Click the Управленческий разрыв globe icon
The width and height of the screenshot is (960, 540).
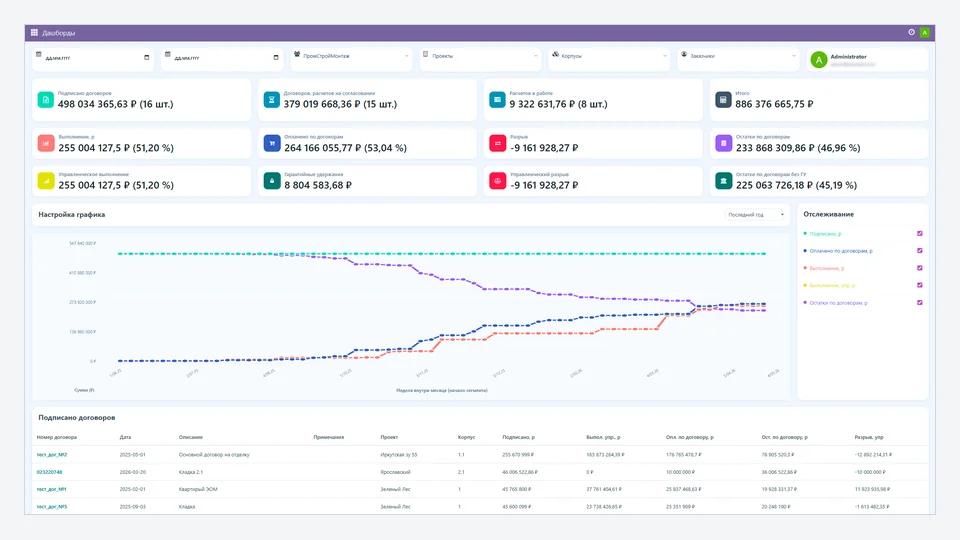pos(497,181)
